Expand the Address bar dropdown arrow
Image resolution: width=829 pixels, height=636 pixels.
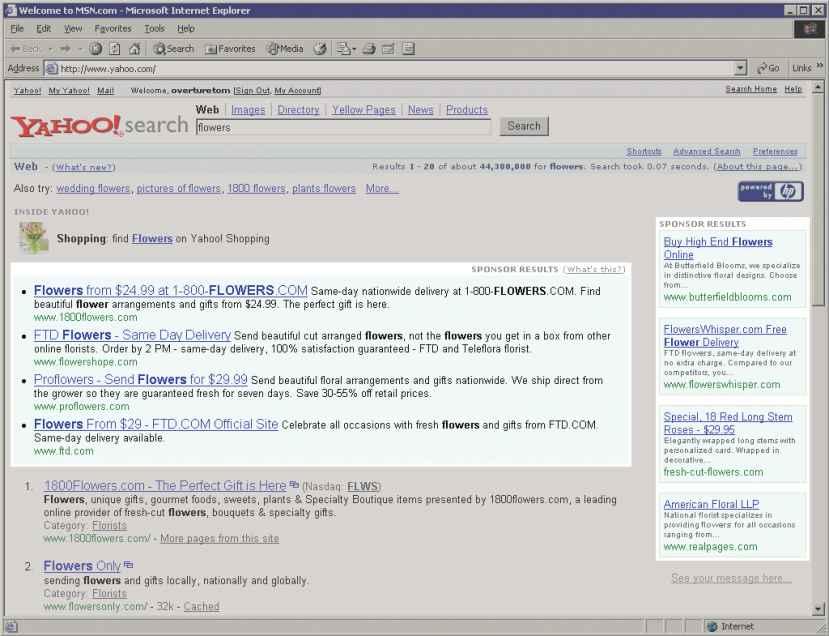(741, 68)
